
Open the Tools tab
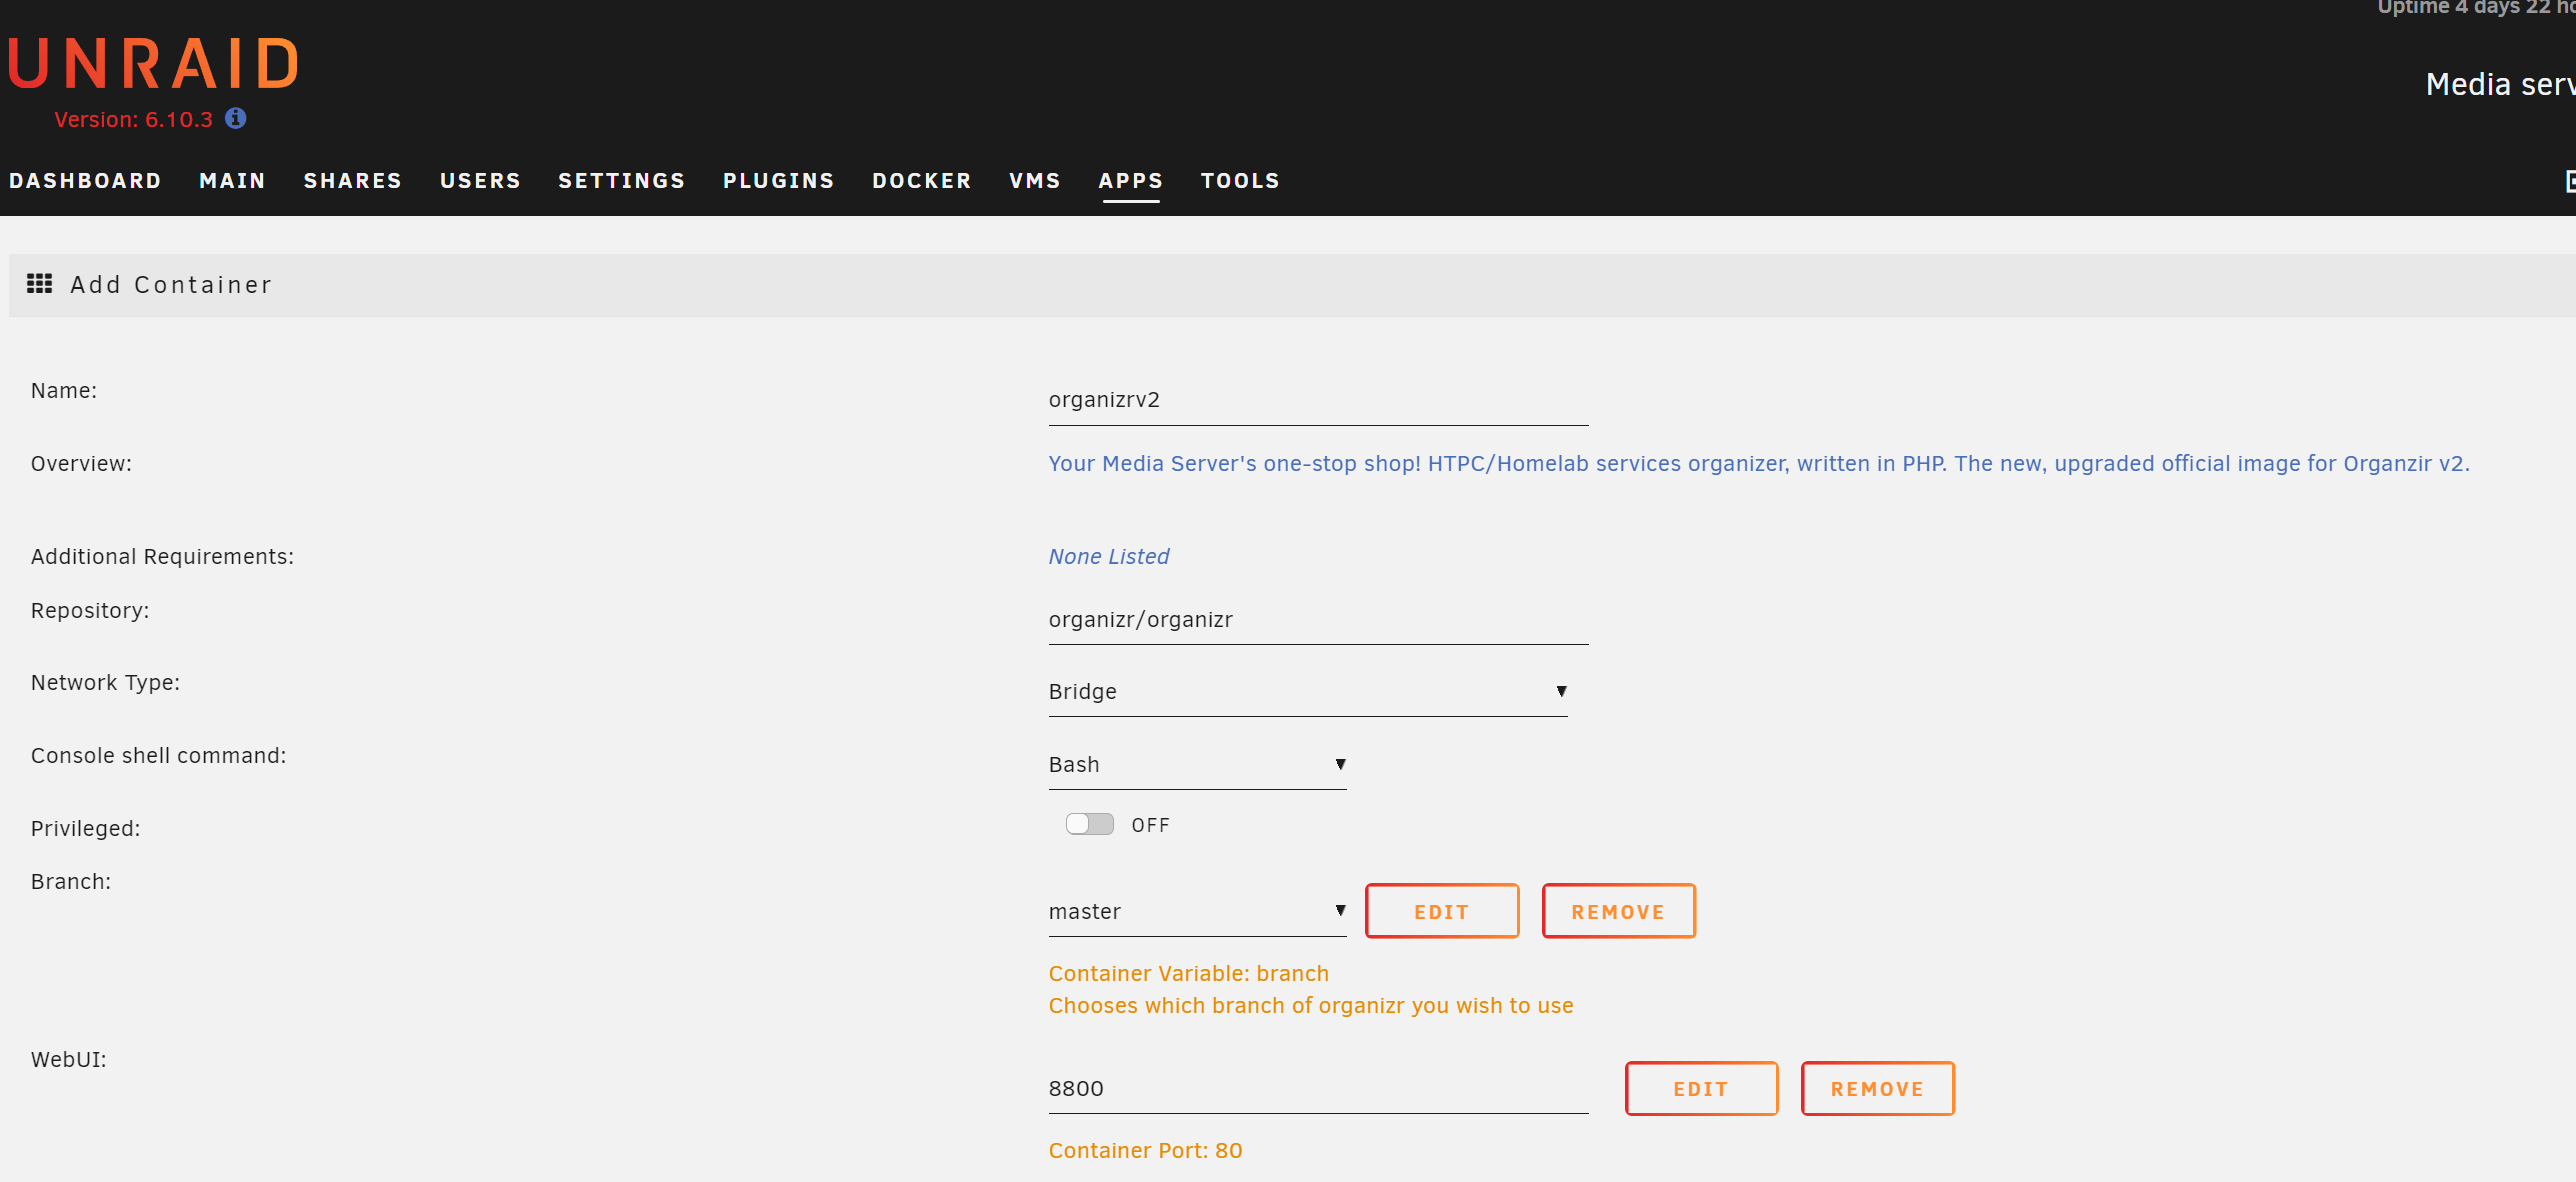pyautogui.click(x=1240, y=181)
